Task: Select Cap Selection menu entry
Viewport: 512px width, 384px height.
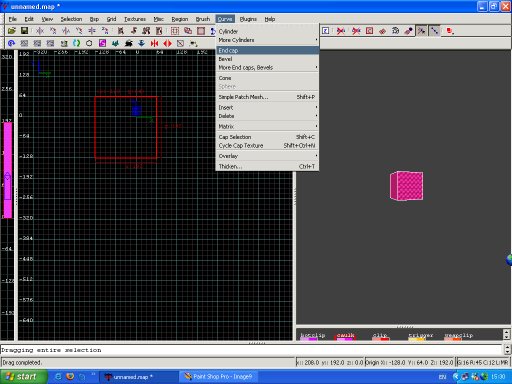Action: [267, 137]
